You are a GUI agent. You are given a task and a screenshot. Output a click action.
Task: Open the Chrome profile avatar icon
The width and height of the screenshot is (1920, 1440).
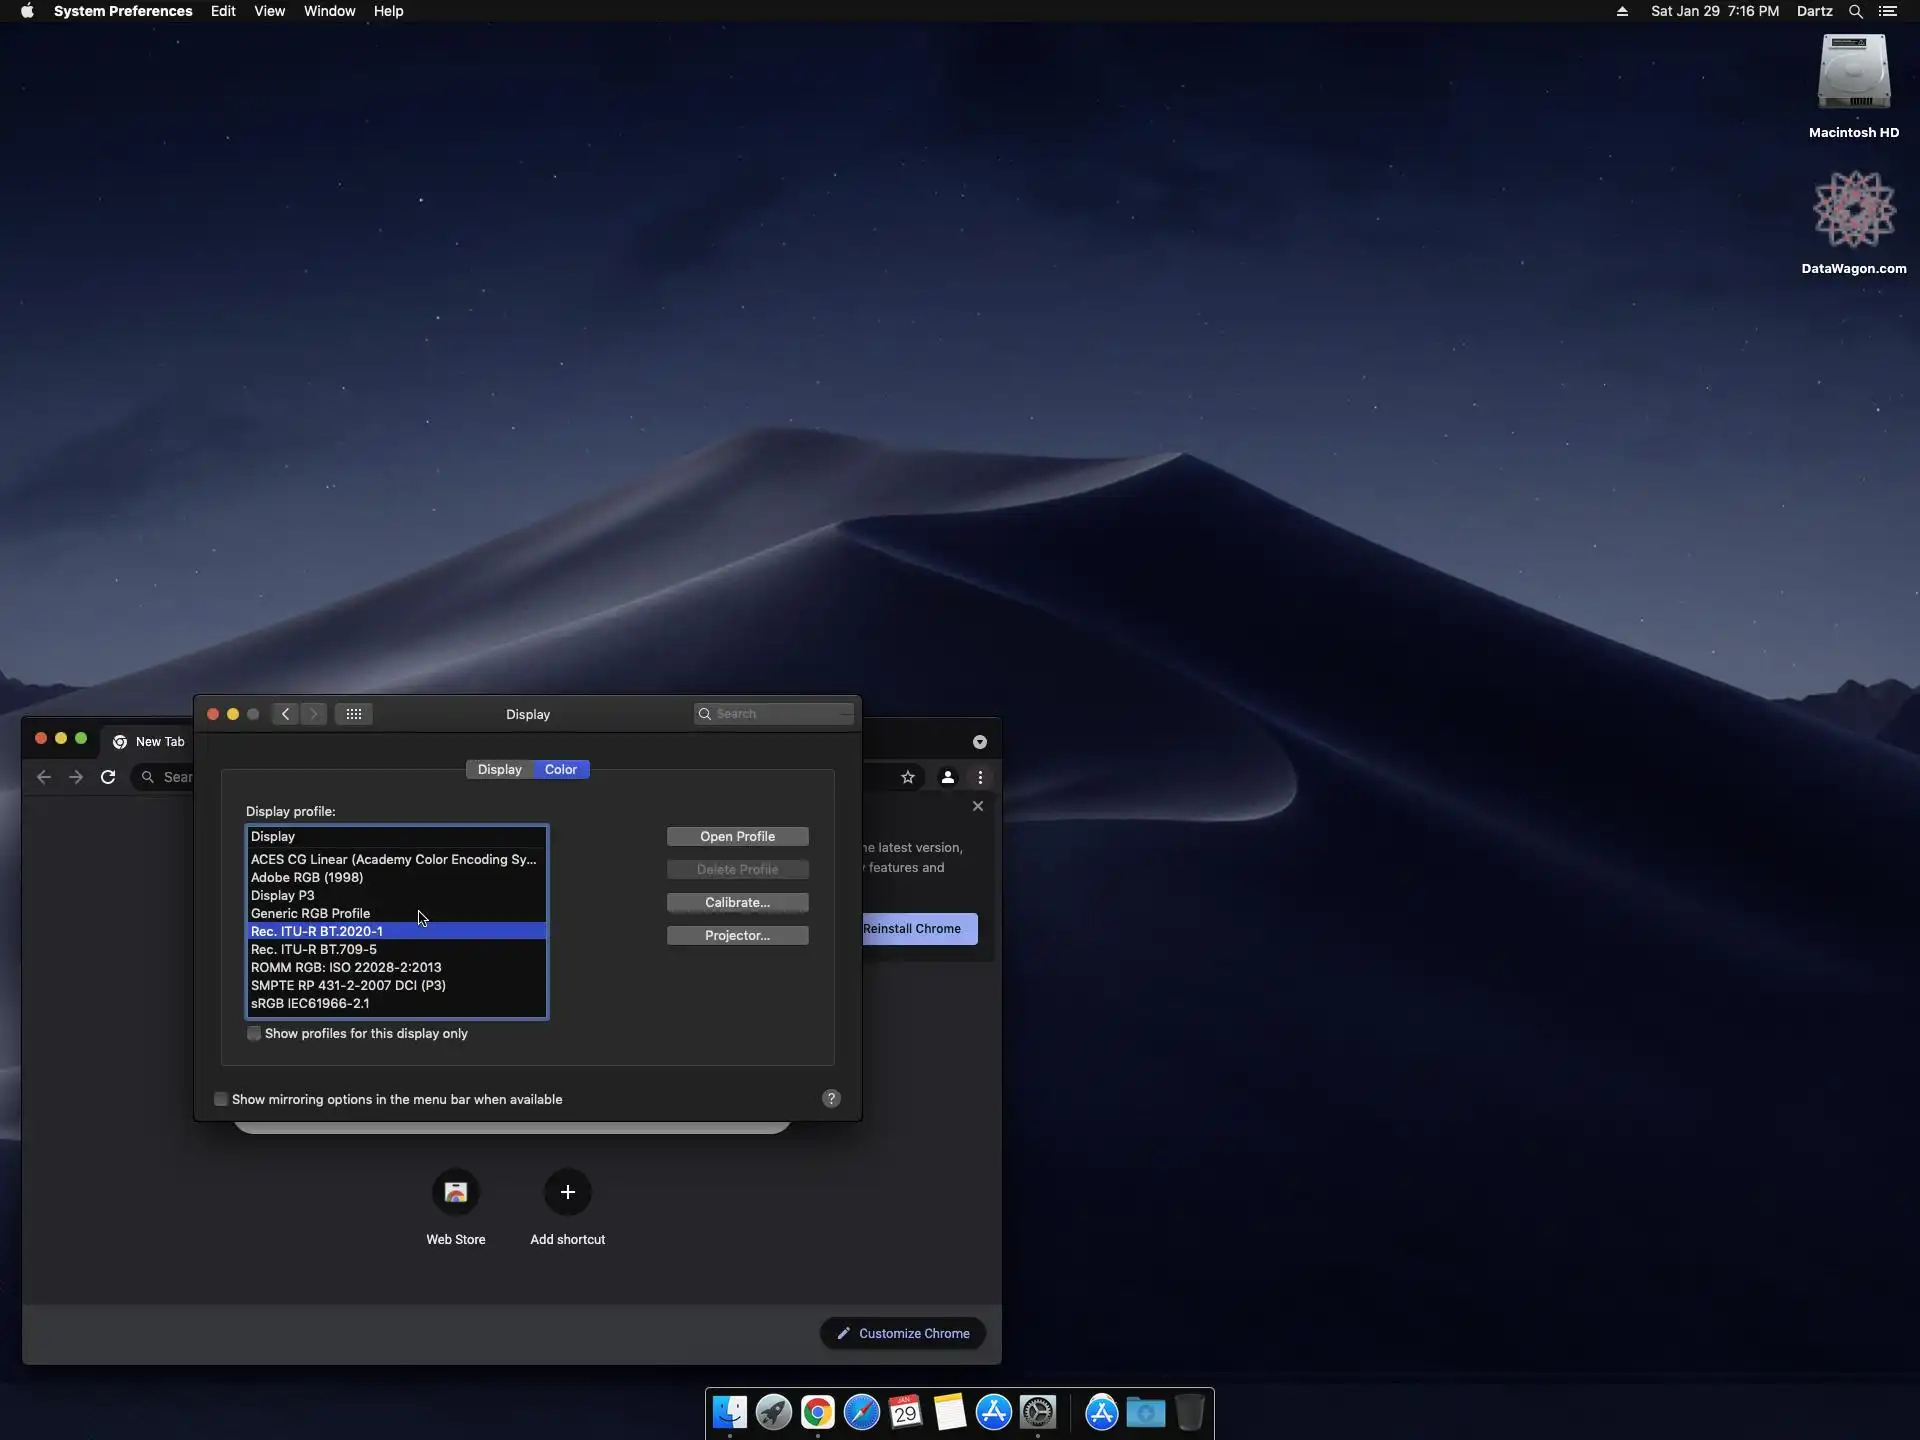tap(947, 777)
